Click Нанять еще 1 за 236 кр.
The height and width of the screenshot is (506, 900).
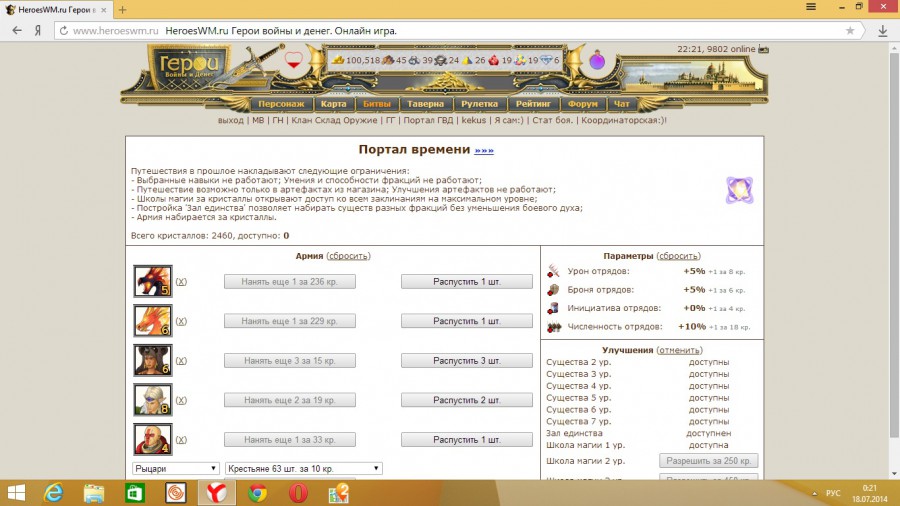coord(290,282)
